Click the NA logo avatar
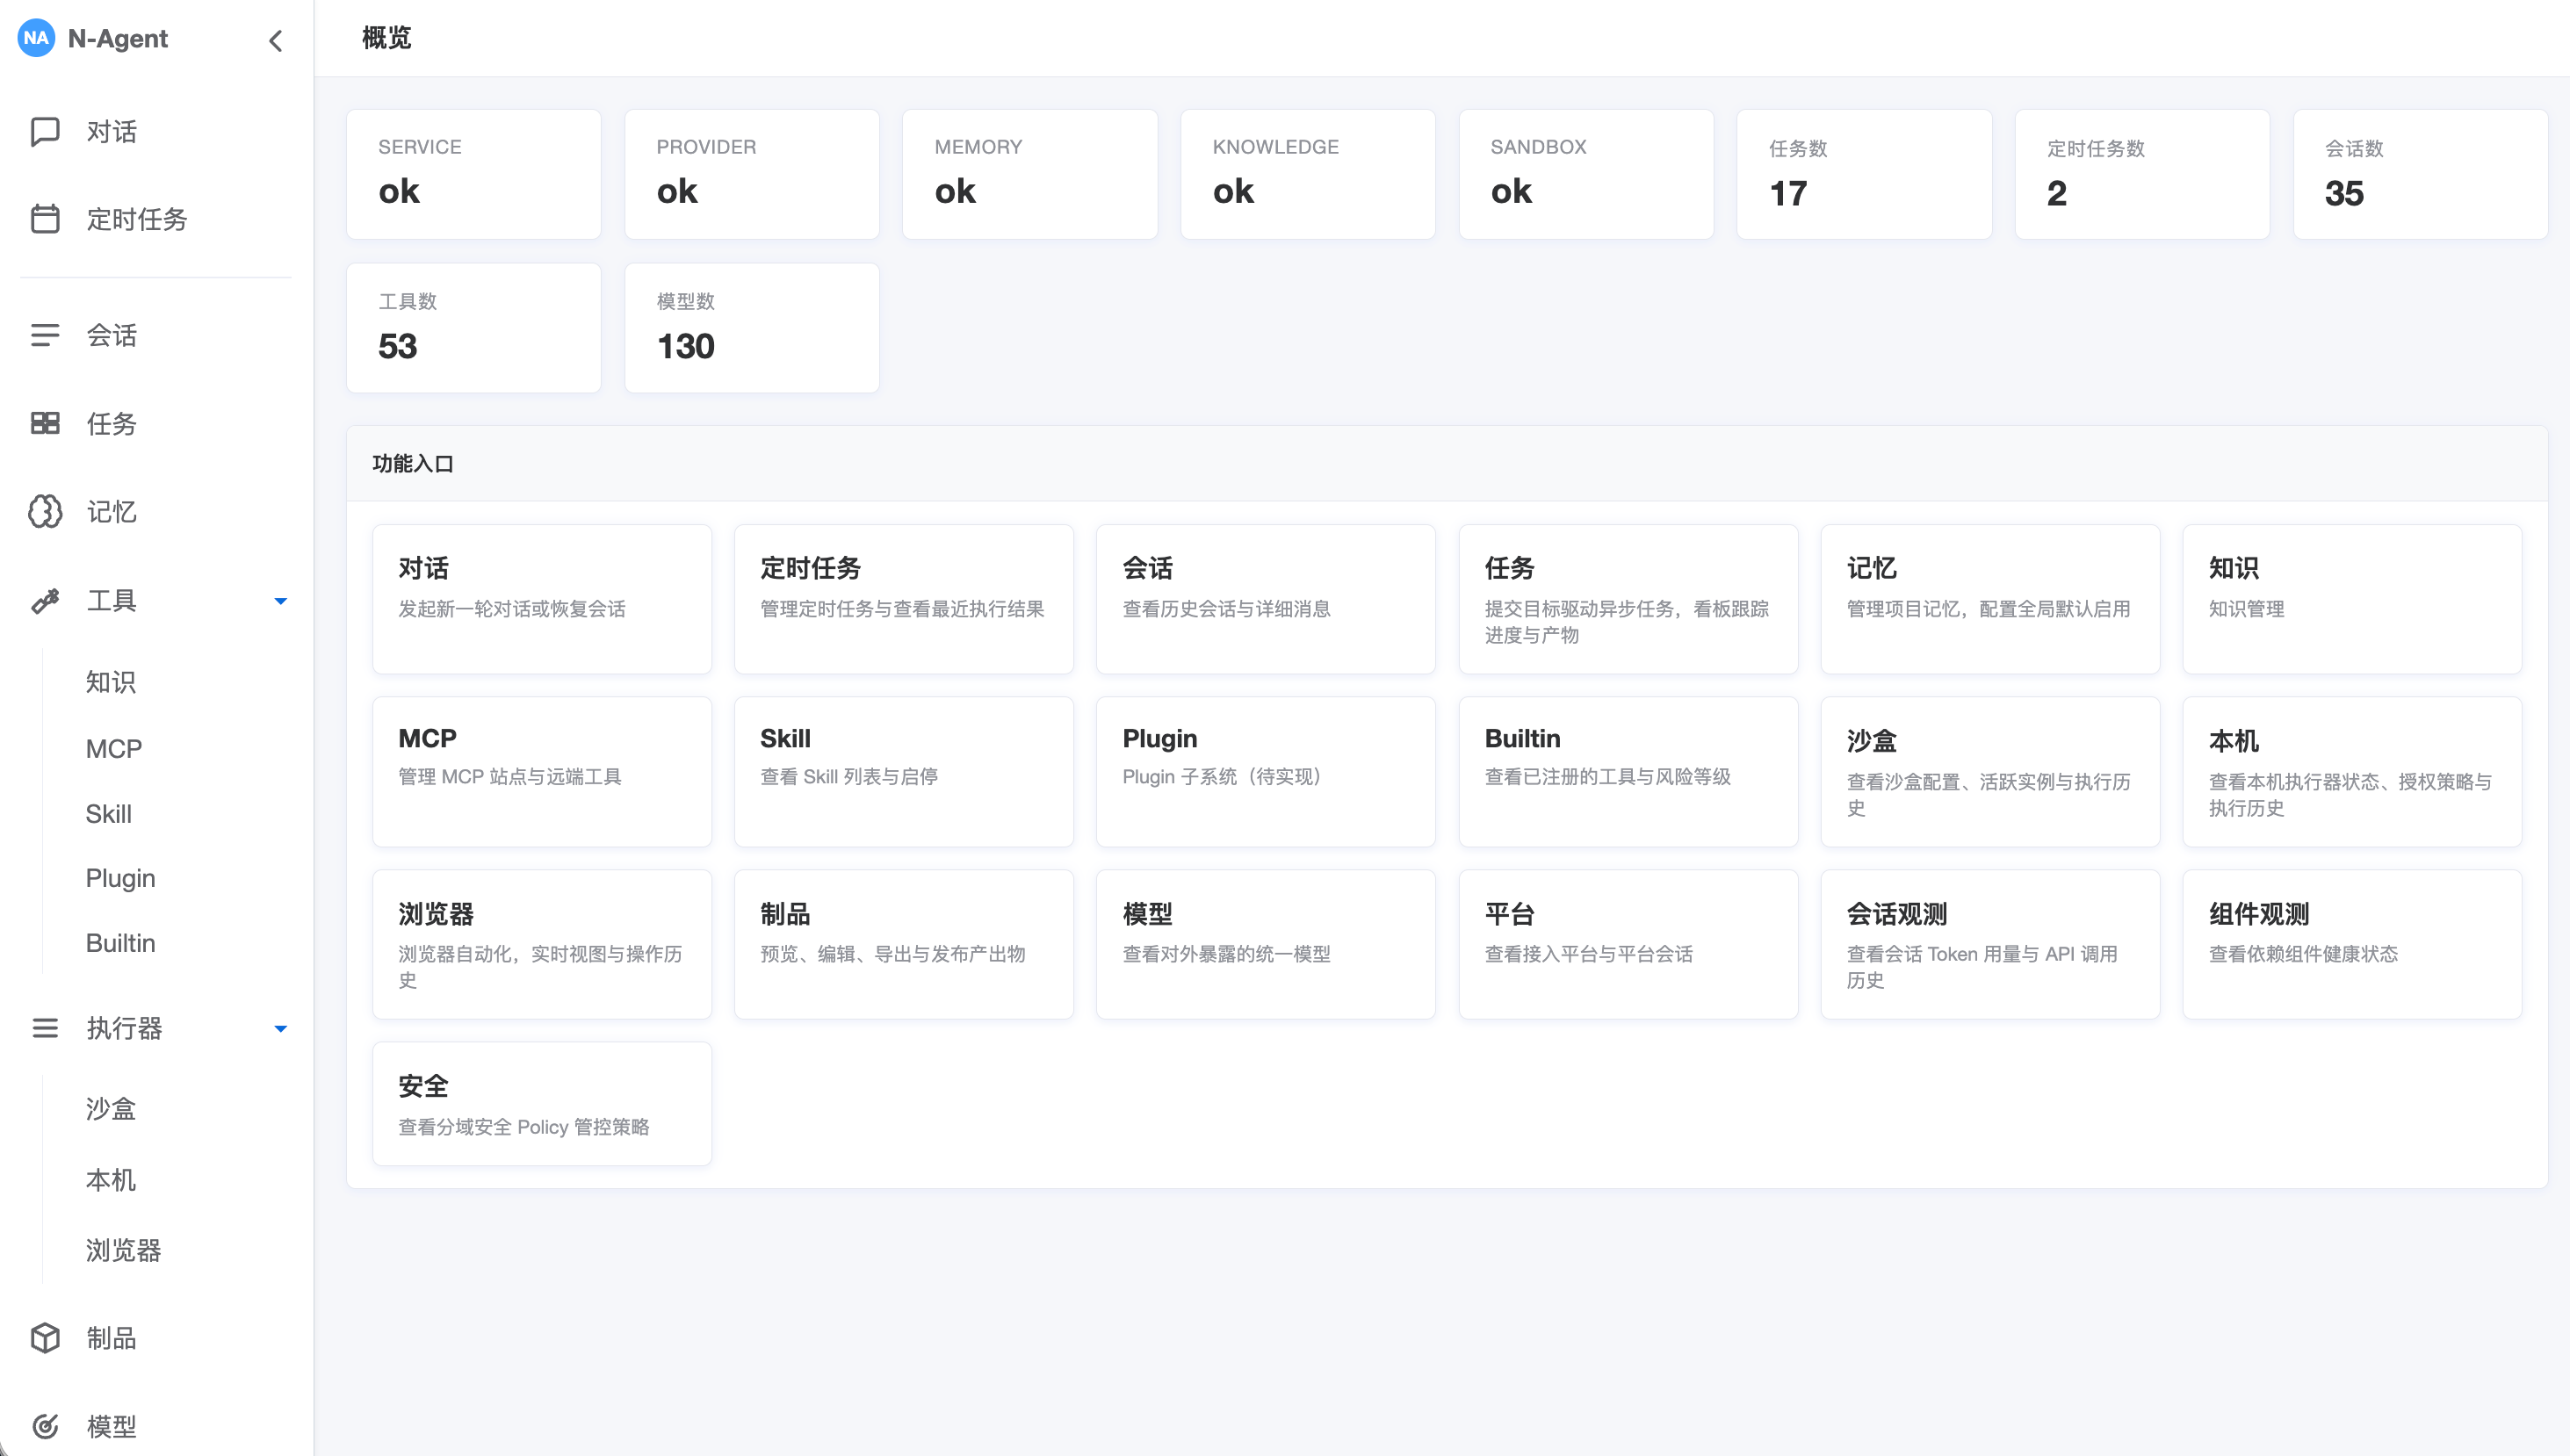2570x1456 pixels. [37, 38]
